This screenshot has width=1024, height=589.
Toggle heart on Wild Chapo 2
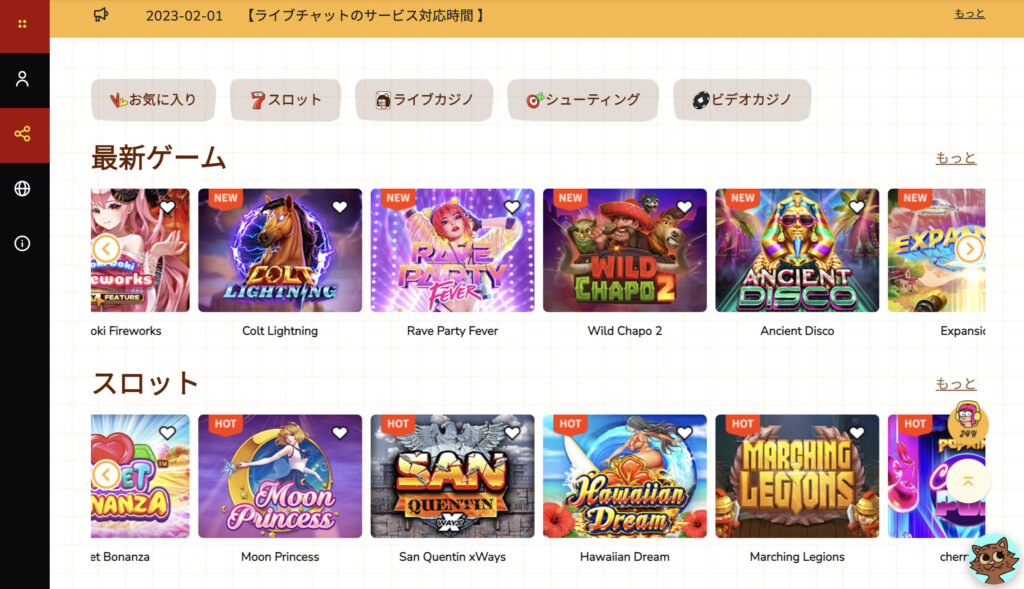coord(684,207)
